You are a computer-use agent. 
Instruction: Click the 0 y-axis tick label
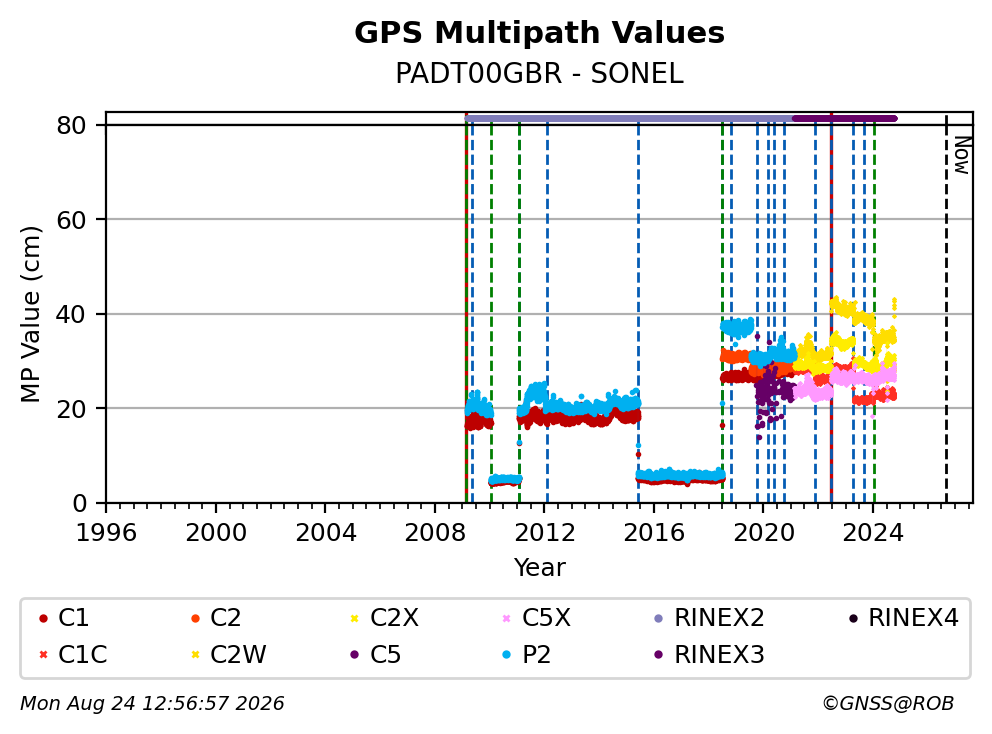coord(80,504)
